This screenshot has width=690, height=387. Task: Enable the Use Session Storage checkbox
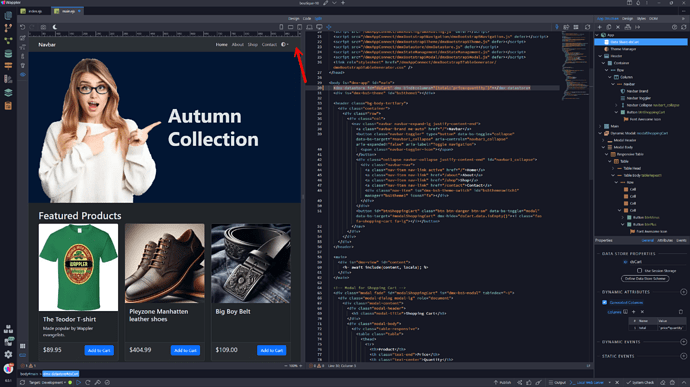tap(639, 270)
